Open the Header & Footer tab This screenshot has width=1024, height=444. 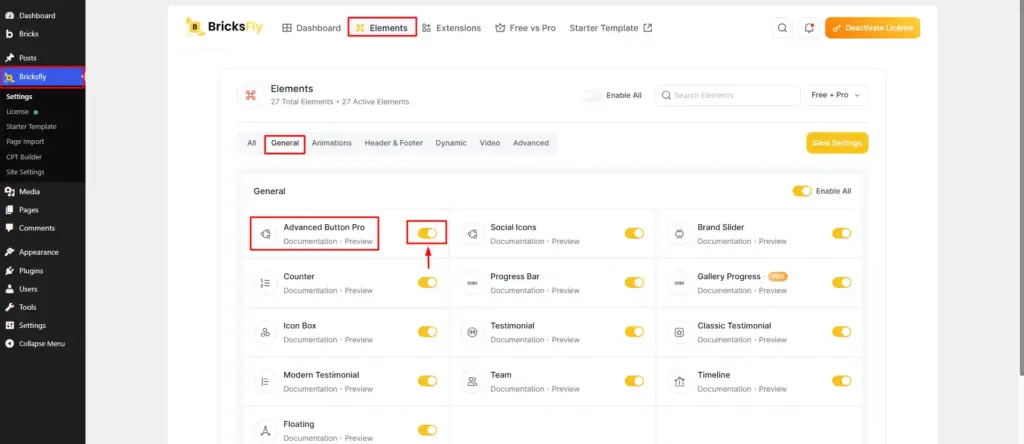pos(394,143)
